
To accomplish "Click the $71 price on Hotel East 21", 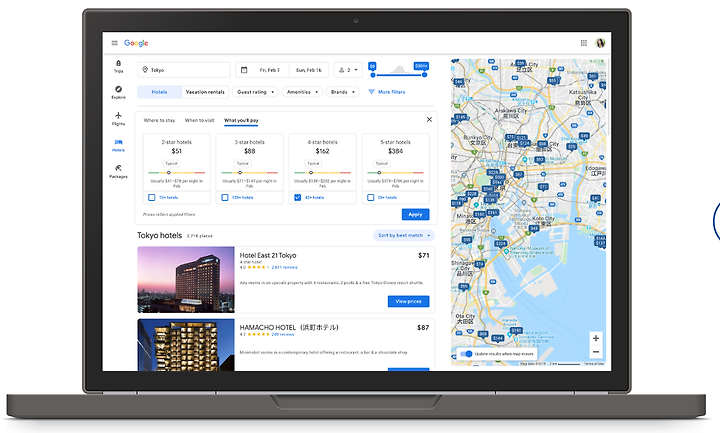I will [424, 255].
